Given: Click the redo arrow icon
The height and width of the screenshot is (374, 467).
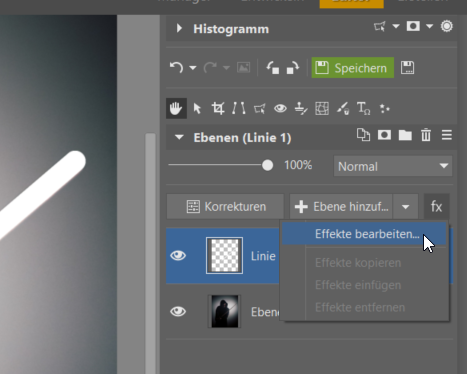Looking at the screenshot, I should pos(210,68).
